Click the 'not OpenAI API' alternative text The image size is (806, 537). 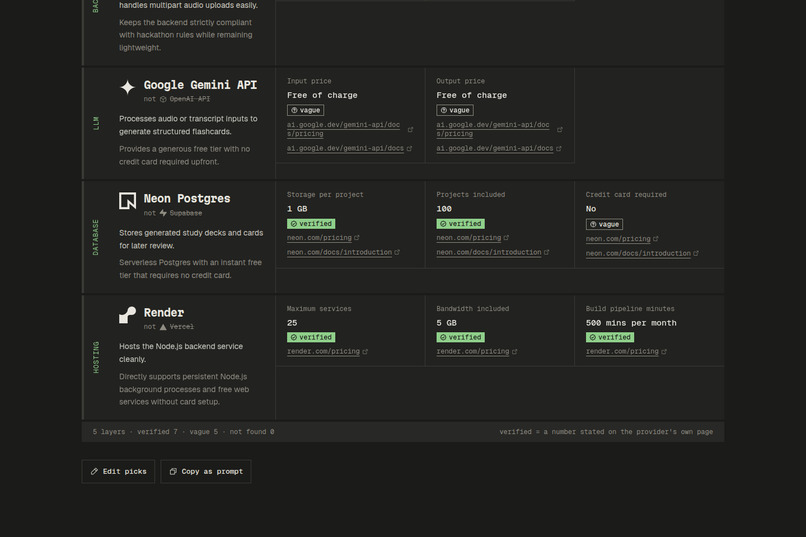[x=177, y=99]
